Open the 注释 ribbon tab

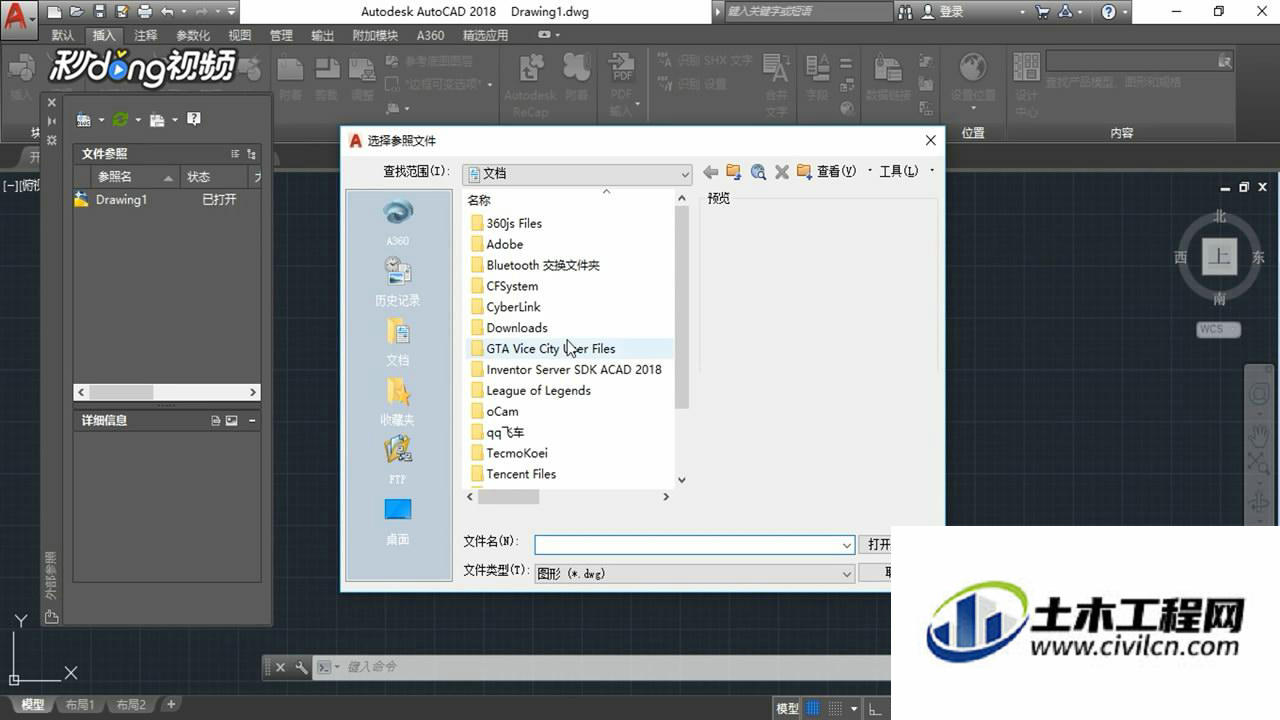pos(146,35)
